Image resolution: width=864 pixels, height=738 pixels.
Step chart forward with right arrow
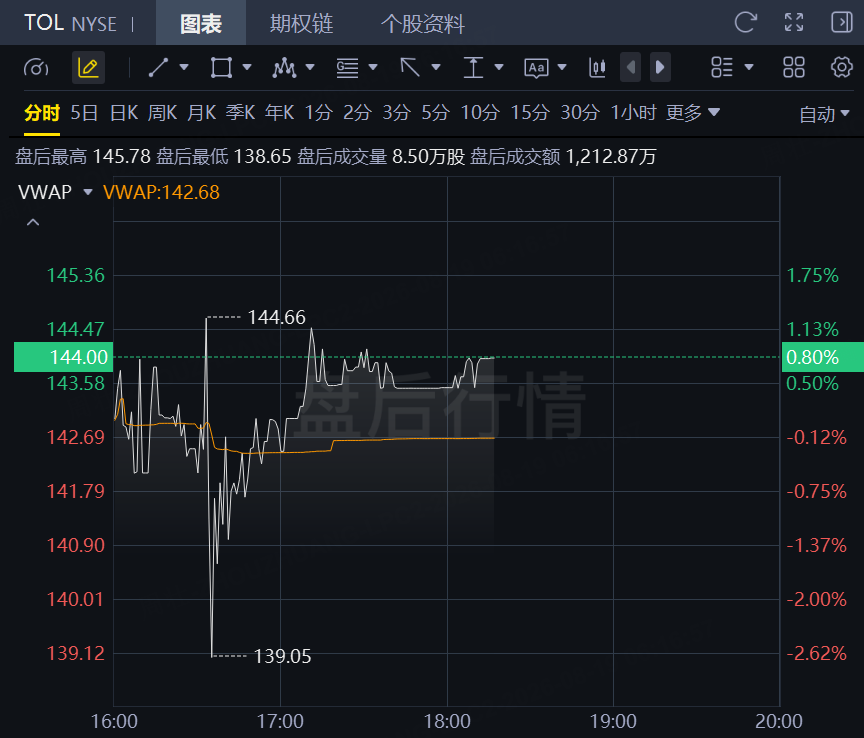(660, 67)
